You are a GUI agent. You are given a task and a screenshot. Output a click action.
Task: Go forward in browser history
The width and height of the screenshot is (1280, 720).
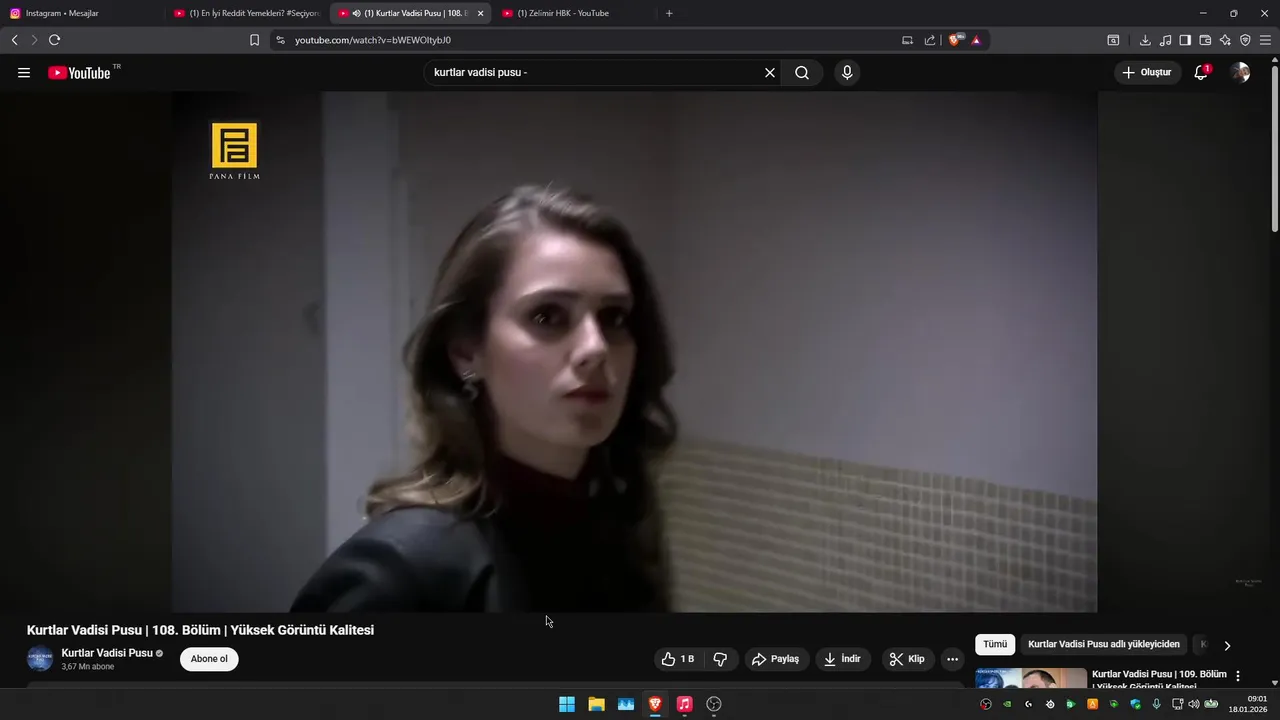[x=34, y=40]
